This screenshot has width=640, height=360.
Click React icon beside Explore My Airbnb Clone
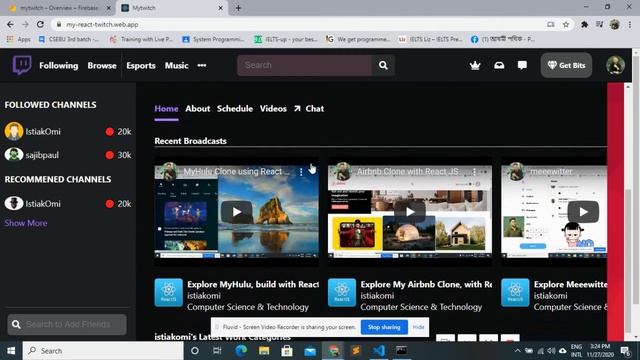342,292
